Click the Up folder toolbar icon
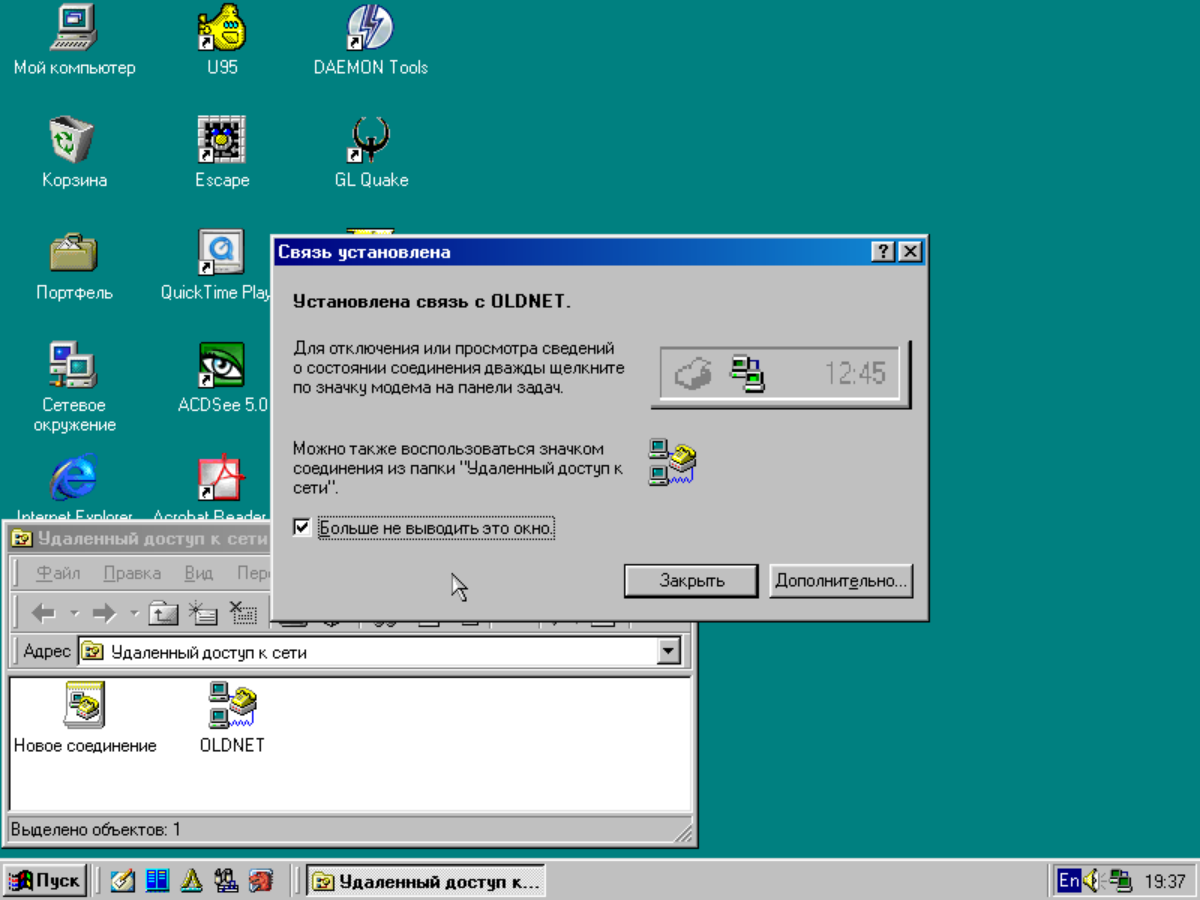 tap(164, 613)
